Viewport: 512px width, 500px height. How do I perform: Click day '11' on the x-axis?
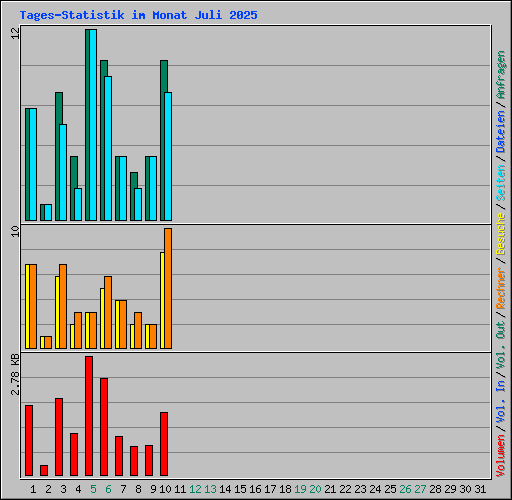pyautogui.click(x=180, y=489)
